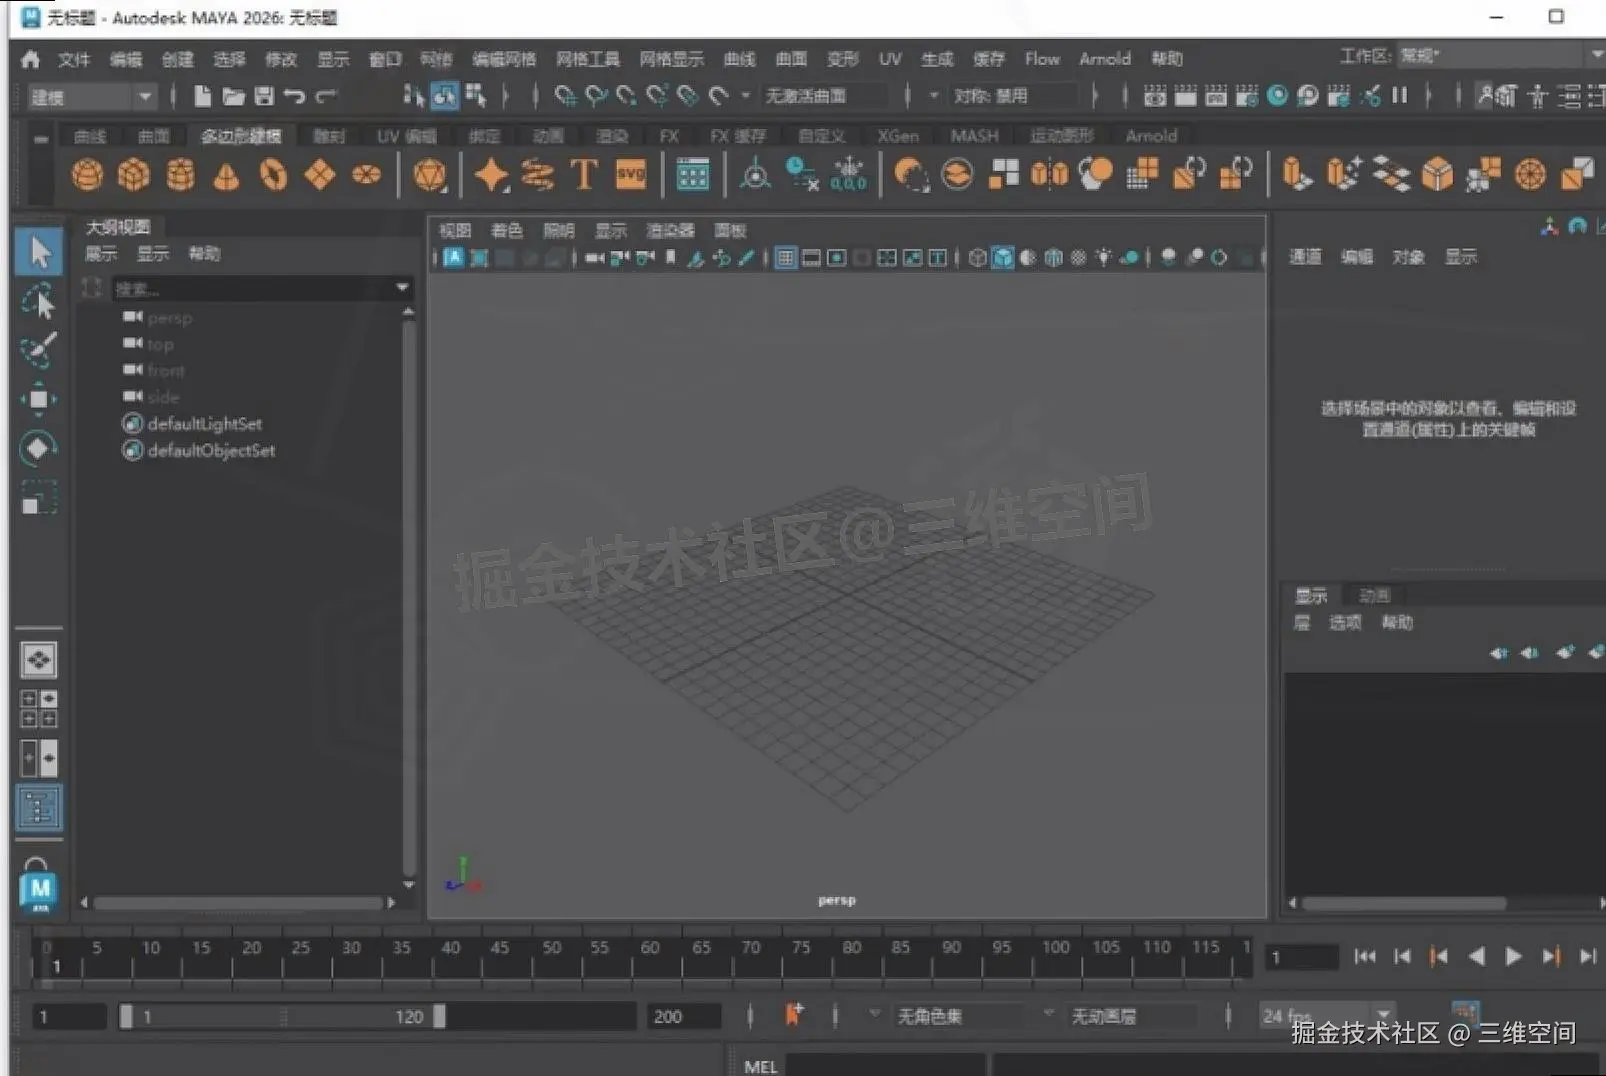Toggle viewport lighting with the bulb icon
Image resolution: width=1606 pixels, height=1076 pixels.
click(x=1104, y=257)
